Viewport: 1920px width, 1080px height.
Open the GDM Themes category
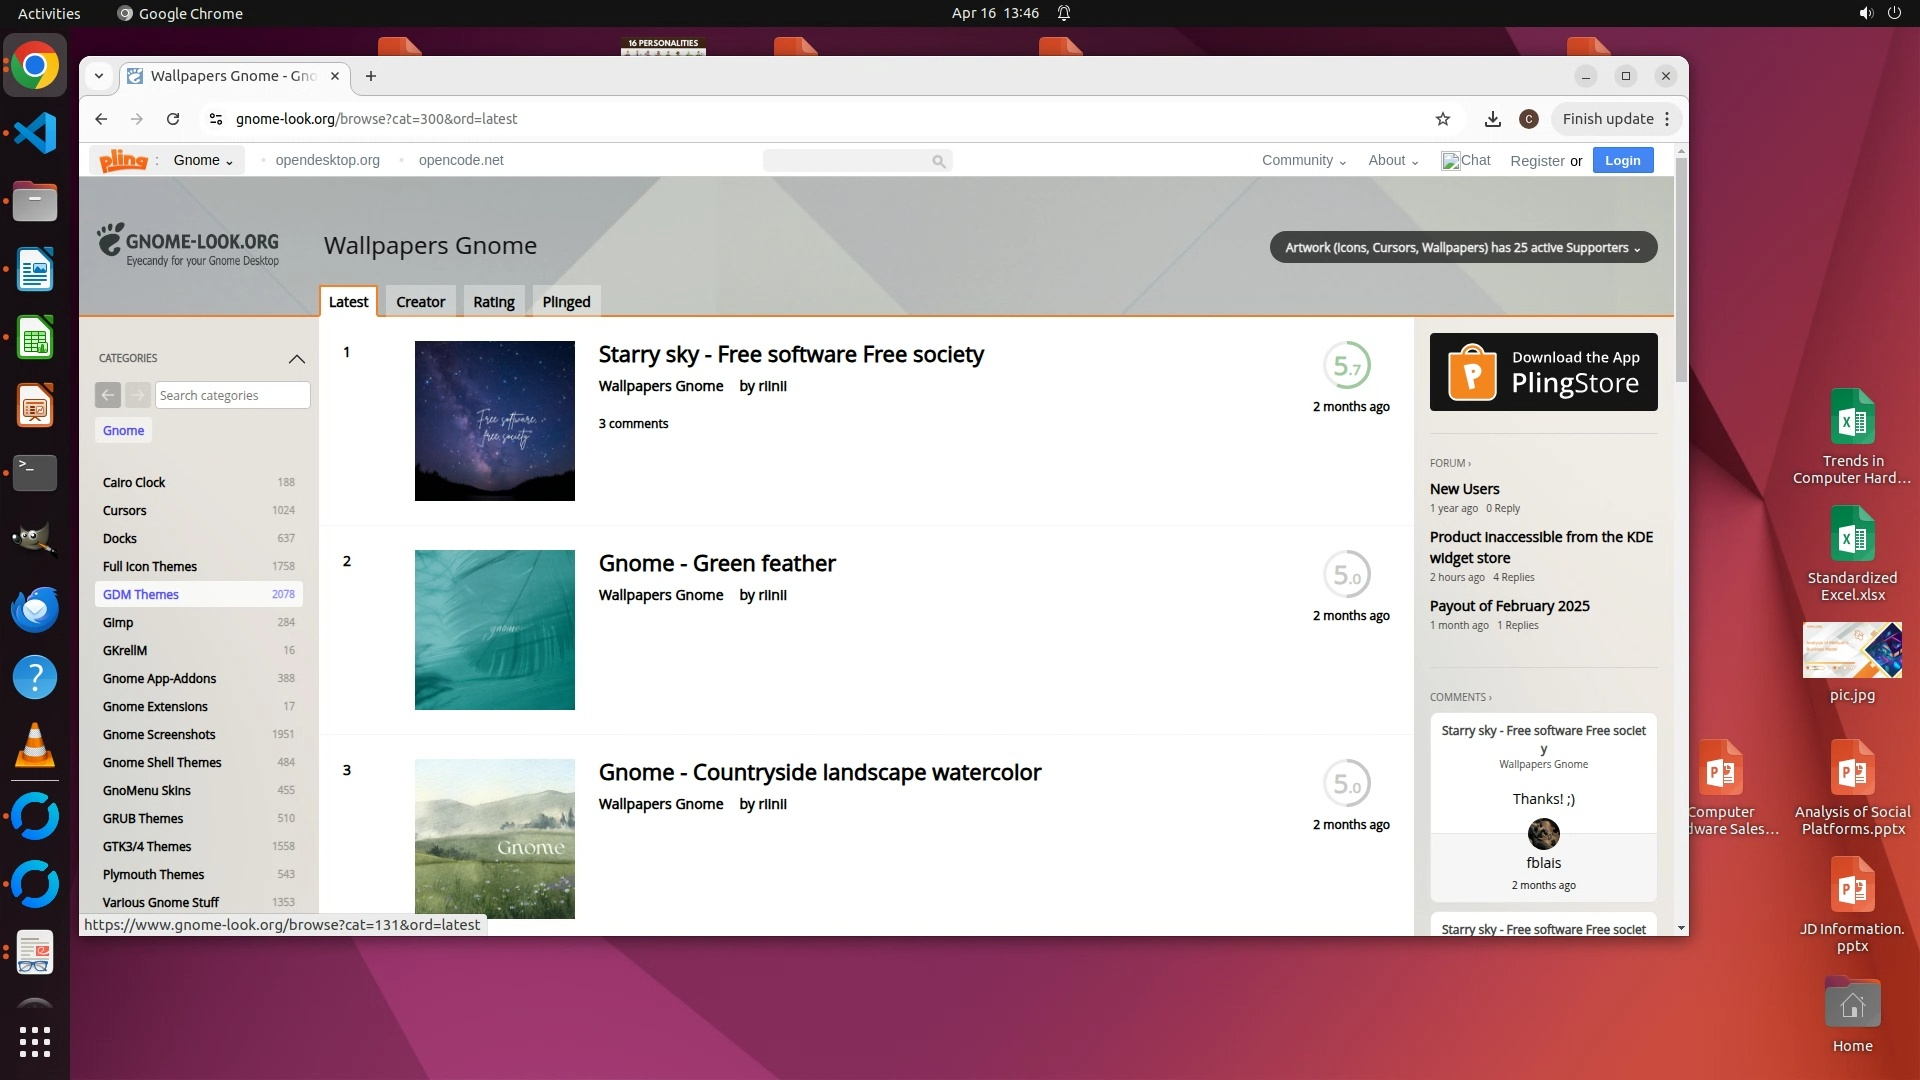(x=141, y=594)
